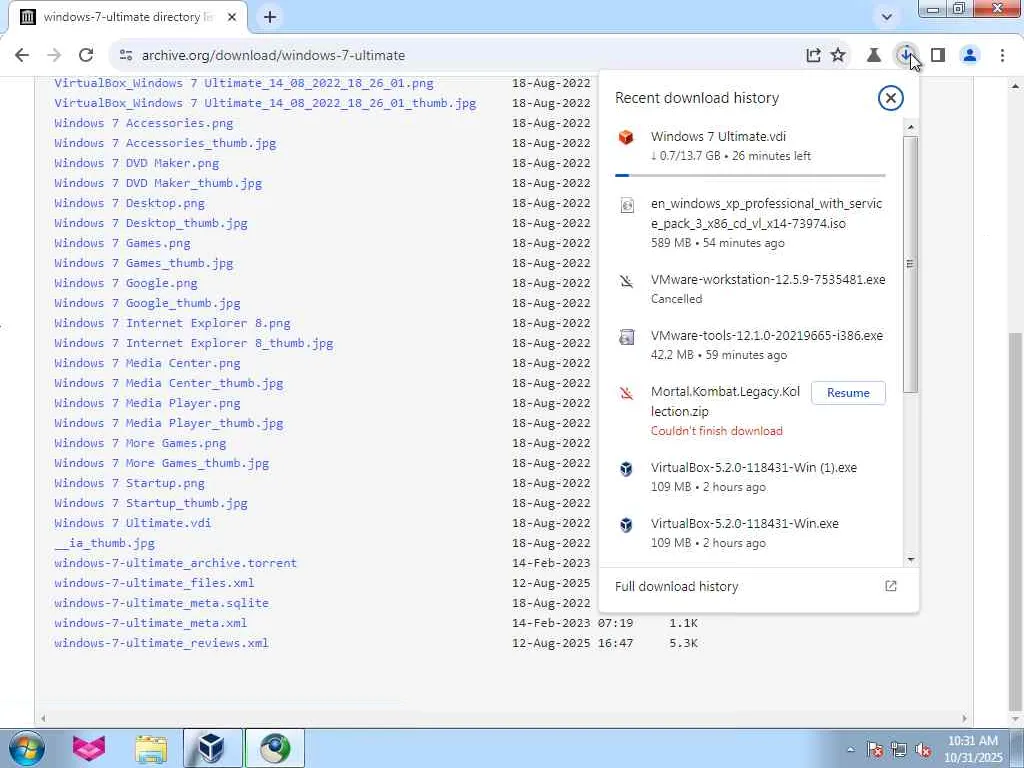Image resolution: width=1024 pixels, height=768 pixels.
Task: Open windows-7-ultimate_reviews.xml link
Action: tap(161, 643)
